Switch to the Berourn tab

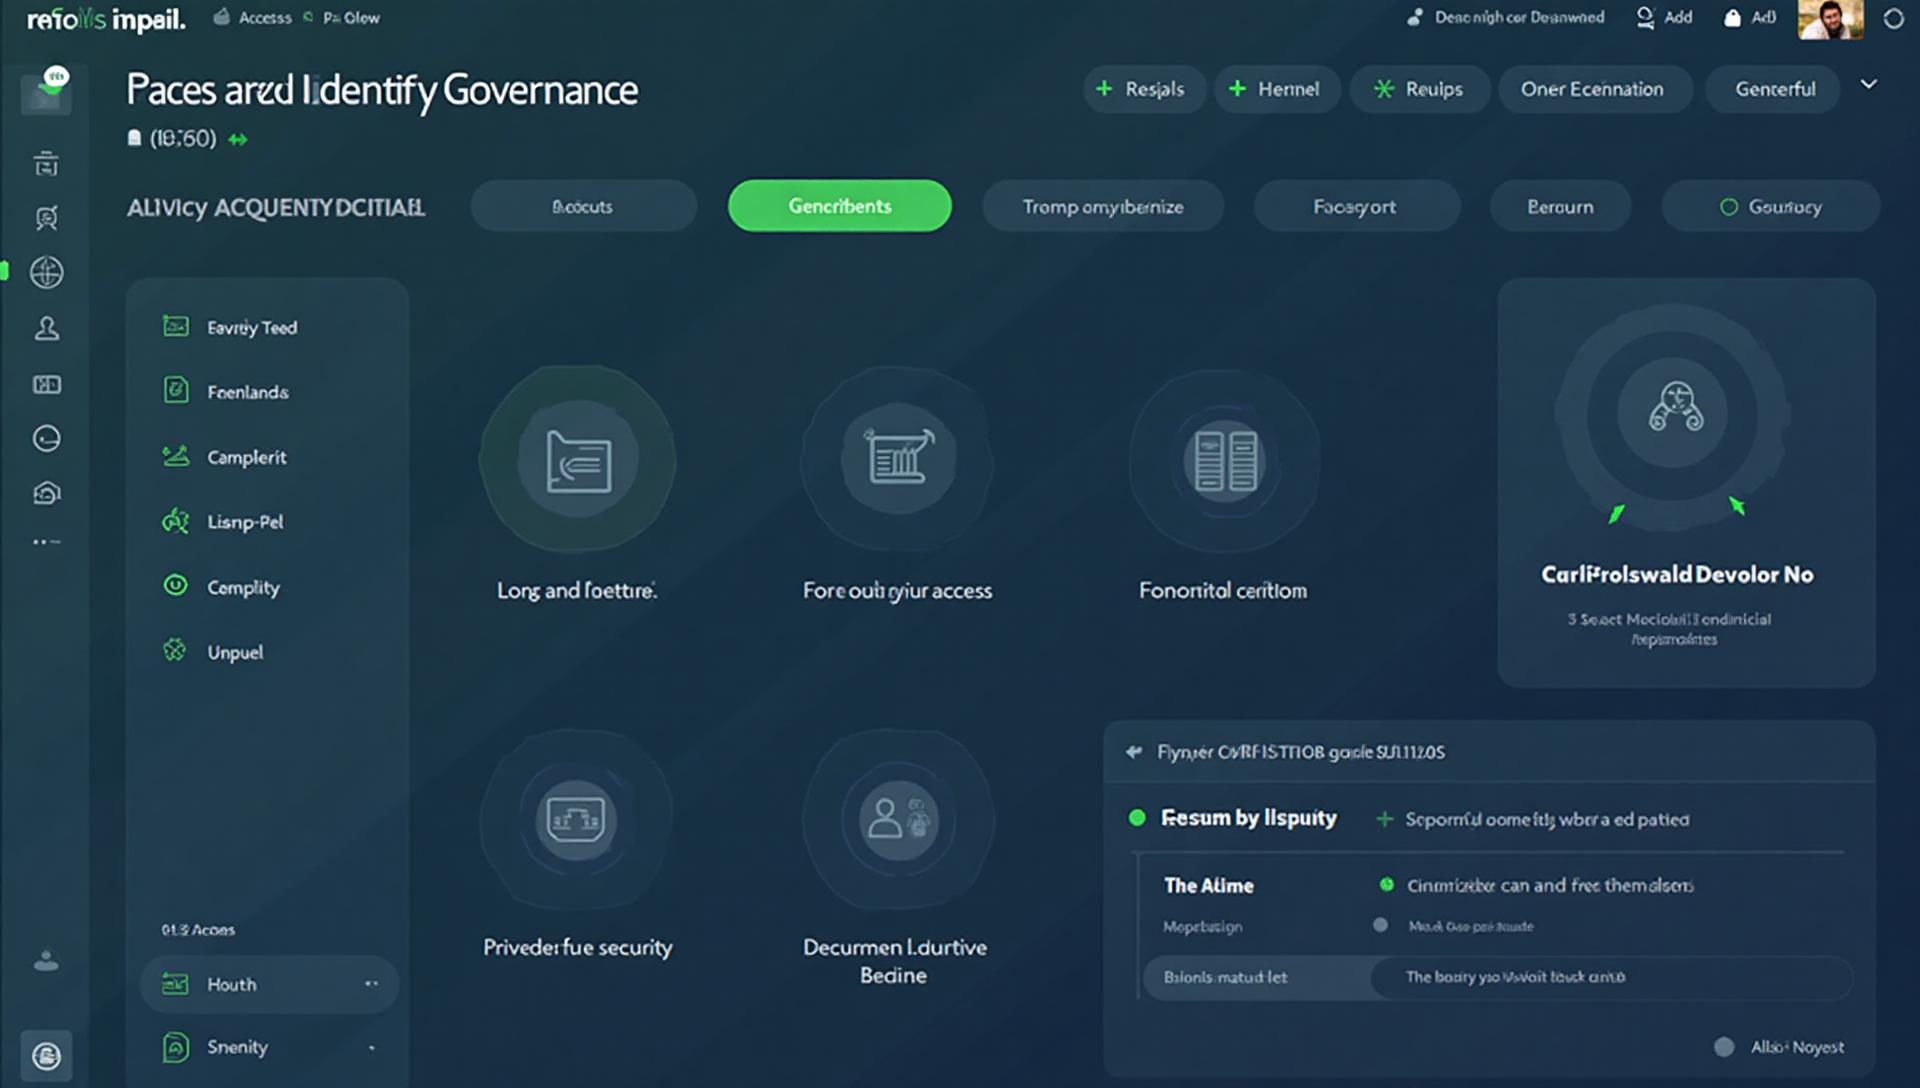(1560, 206)
